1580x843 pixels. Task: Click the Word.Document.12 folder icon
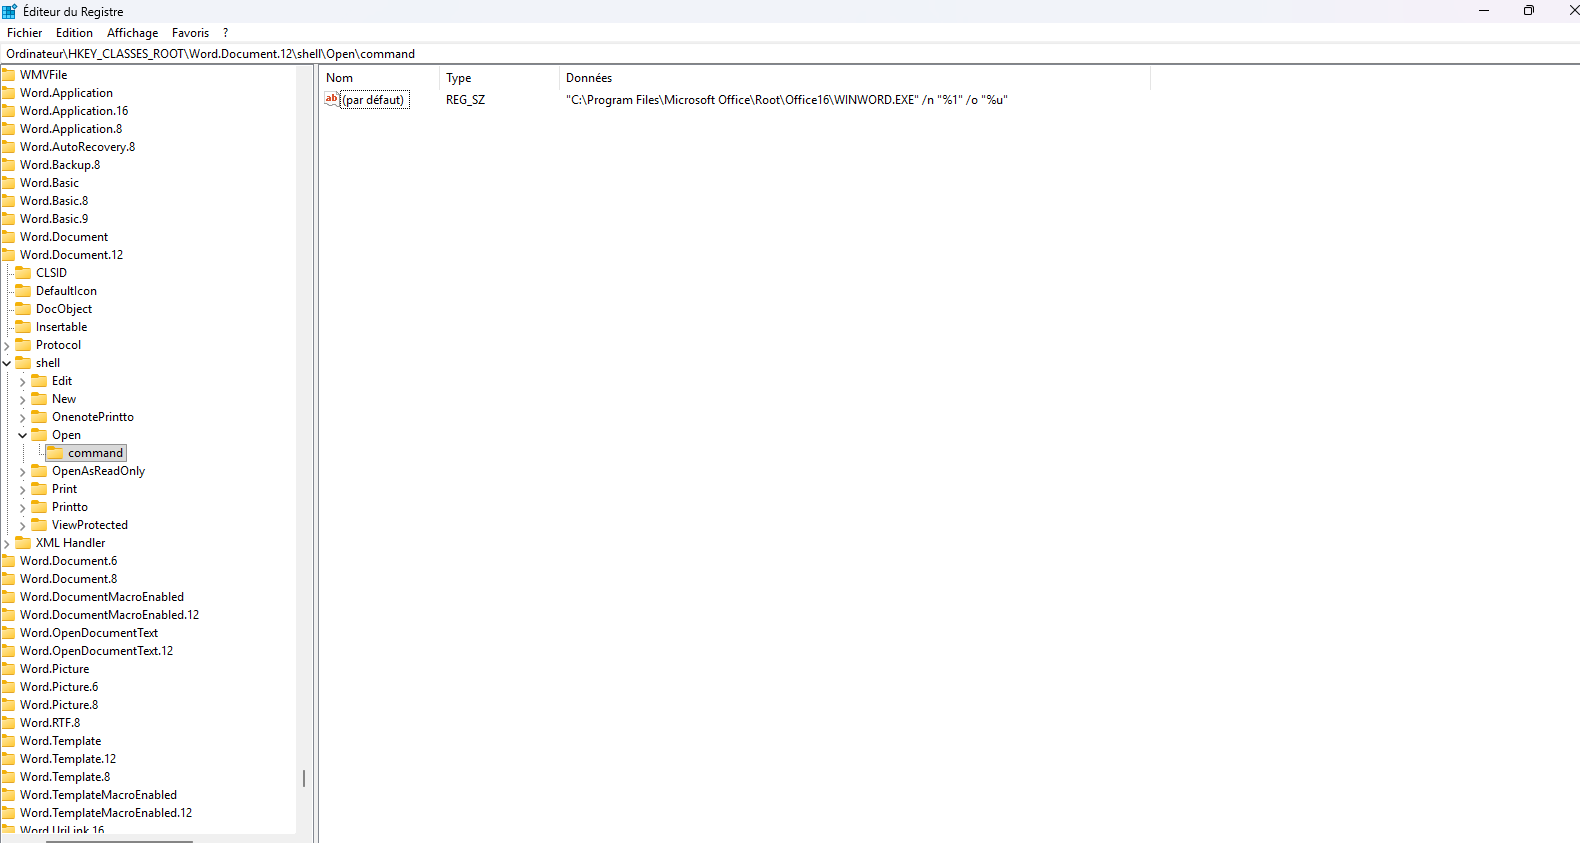click(8, 255)
